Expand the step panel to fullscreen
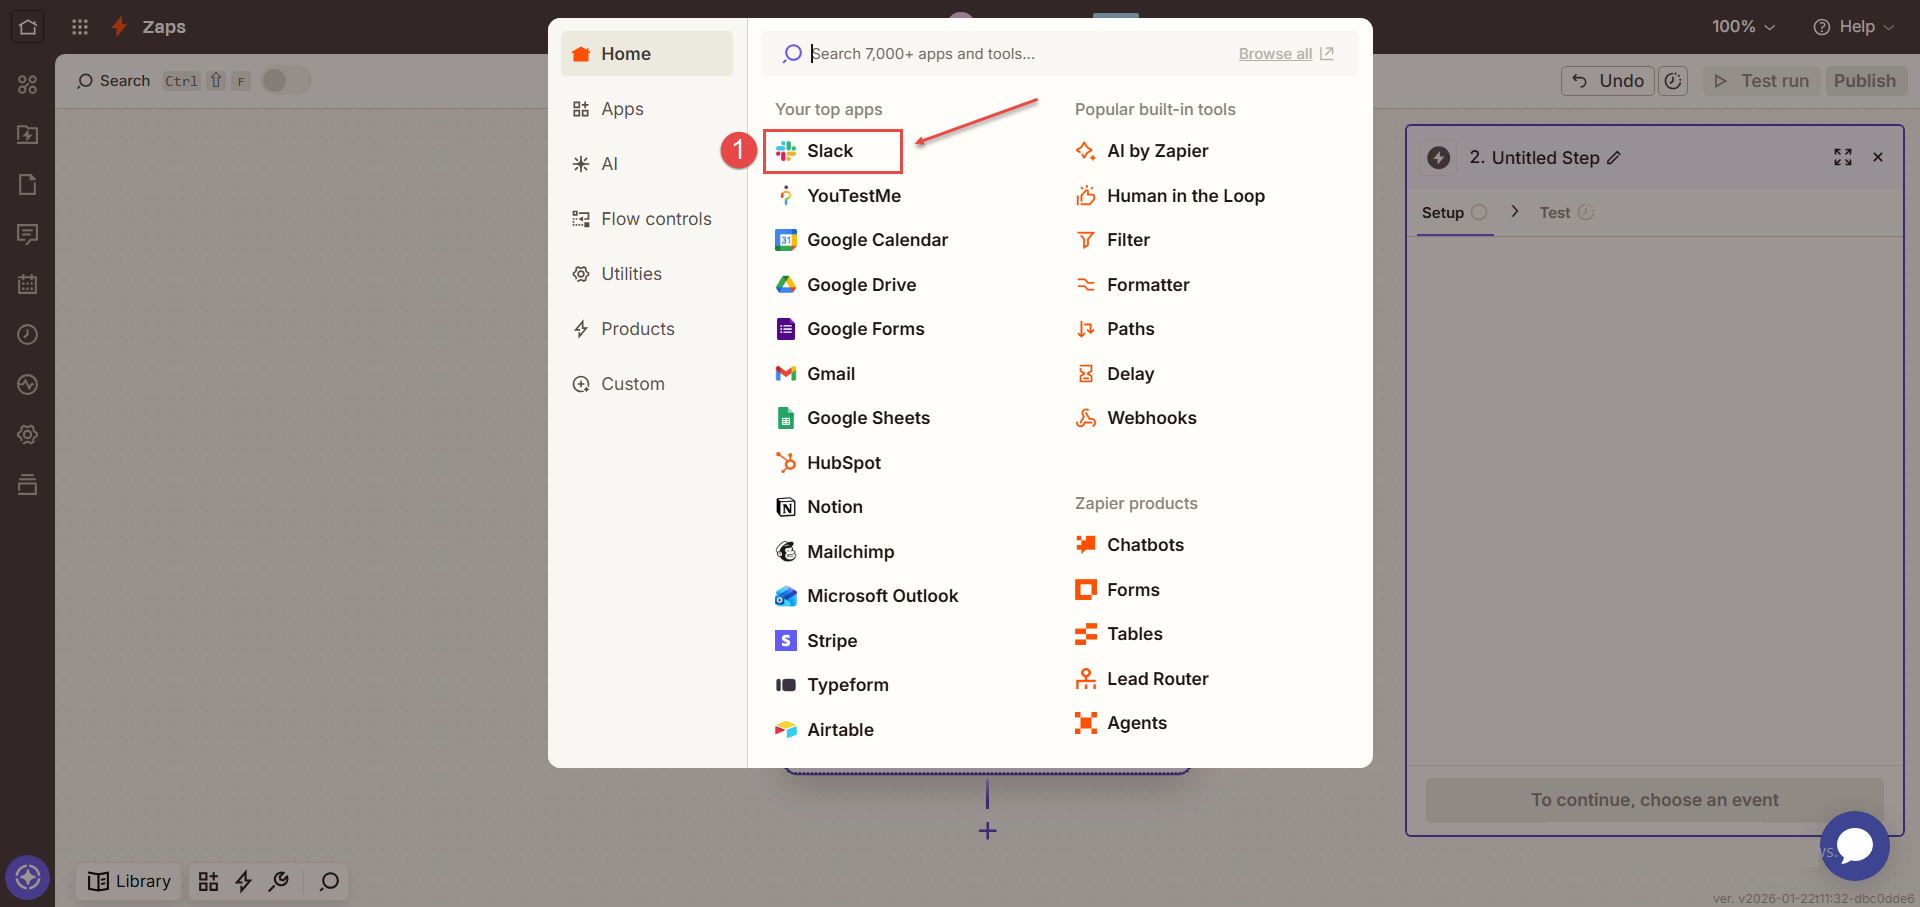This screenshot has height=907, width=1920. (x=1842, y=157)
